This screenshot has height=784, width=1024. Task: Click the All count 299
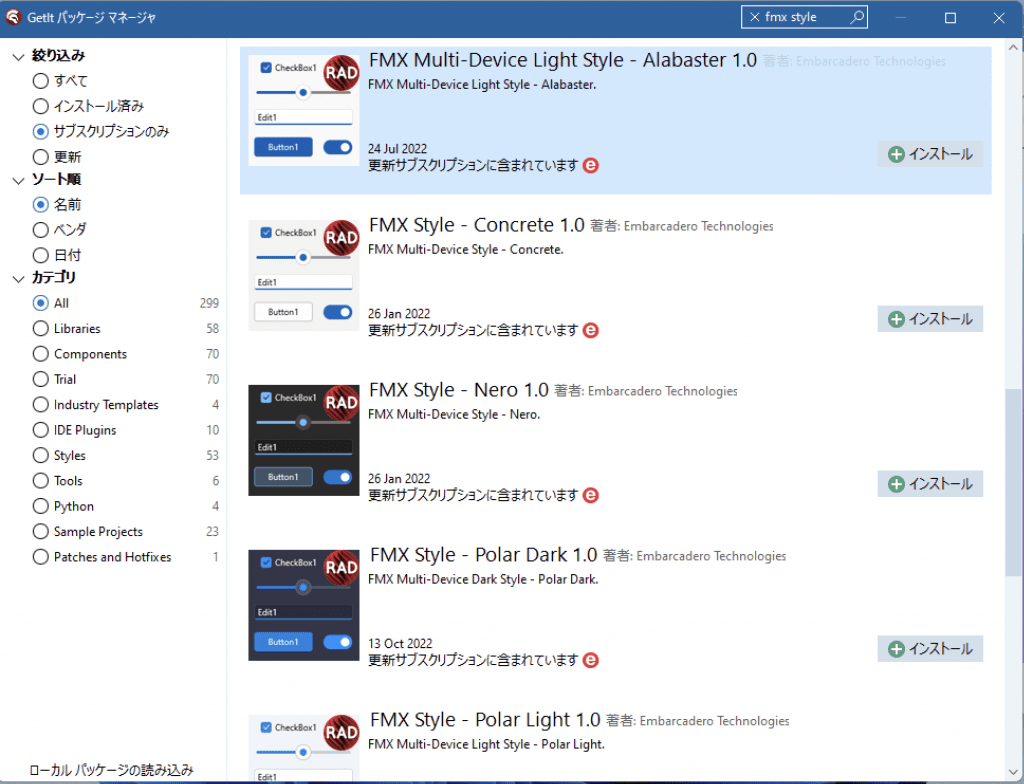tap(209, 303)
